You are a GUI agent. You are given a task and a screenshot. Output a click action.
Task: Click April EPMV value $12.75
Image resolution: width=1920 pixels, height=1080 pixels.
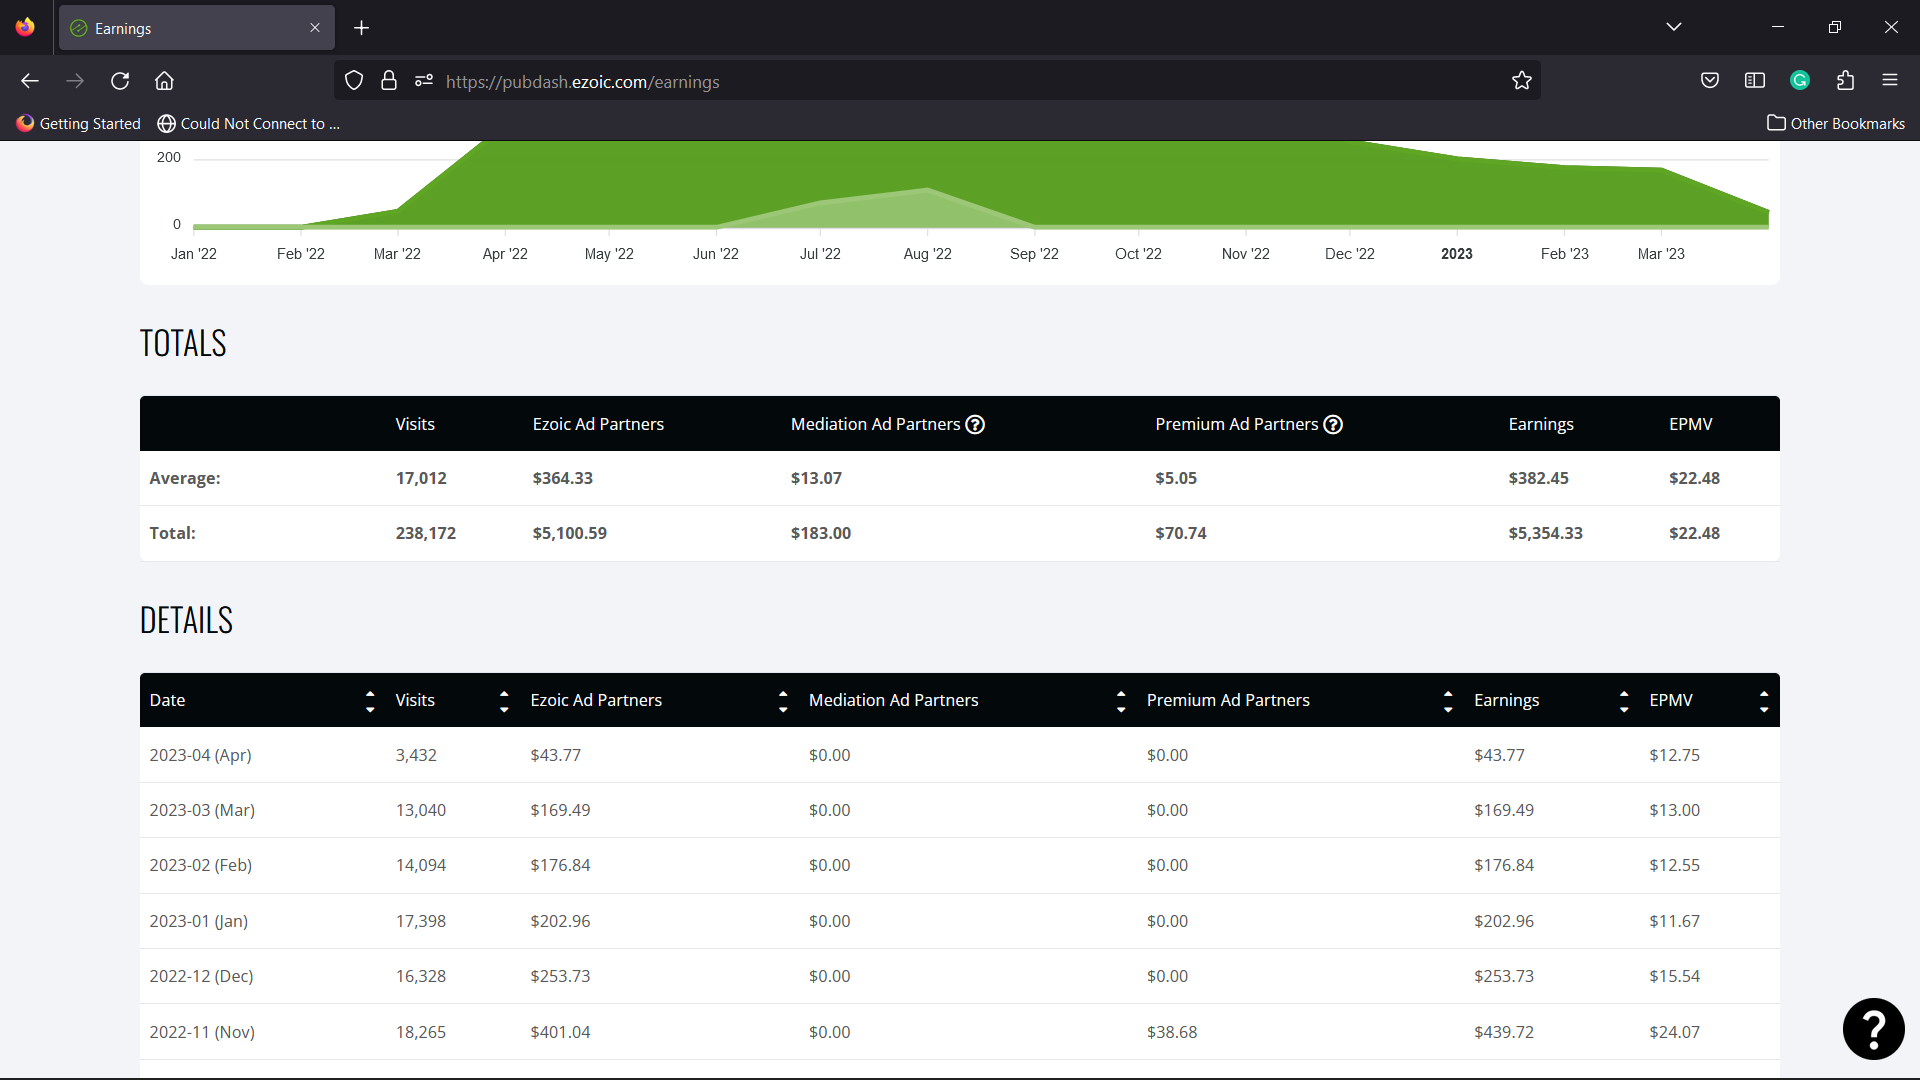pos(1674,756)
